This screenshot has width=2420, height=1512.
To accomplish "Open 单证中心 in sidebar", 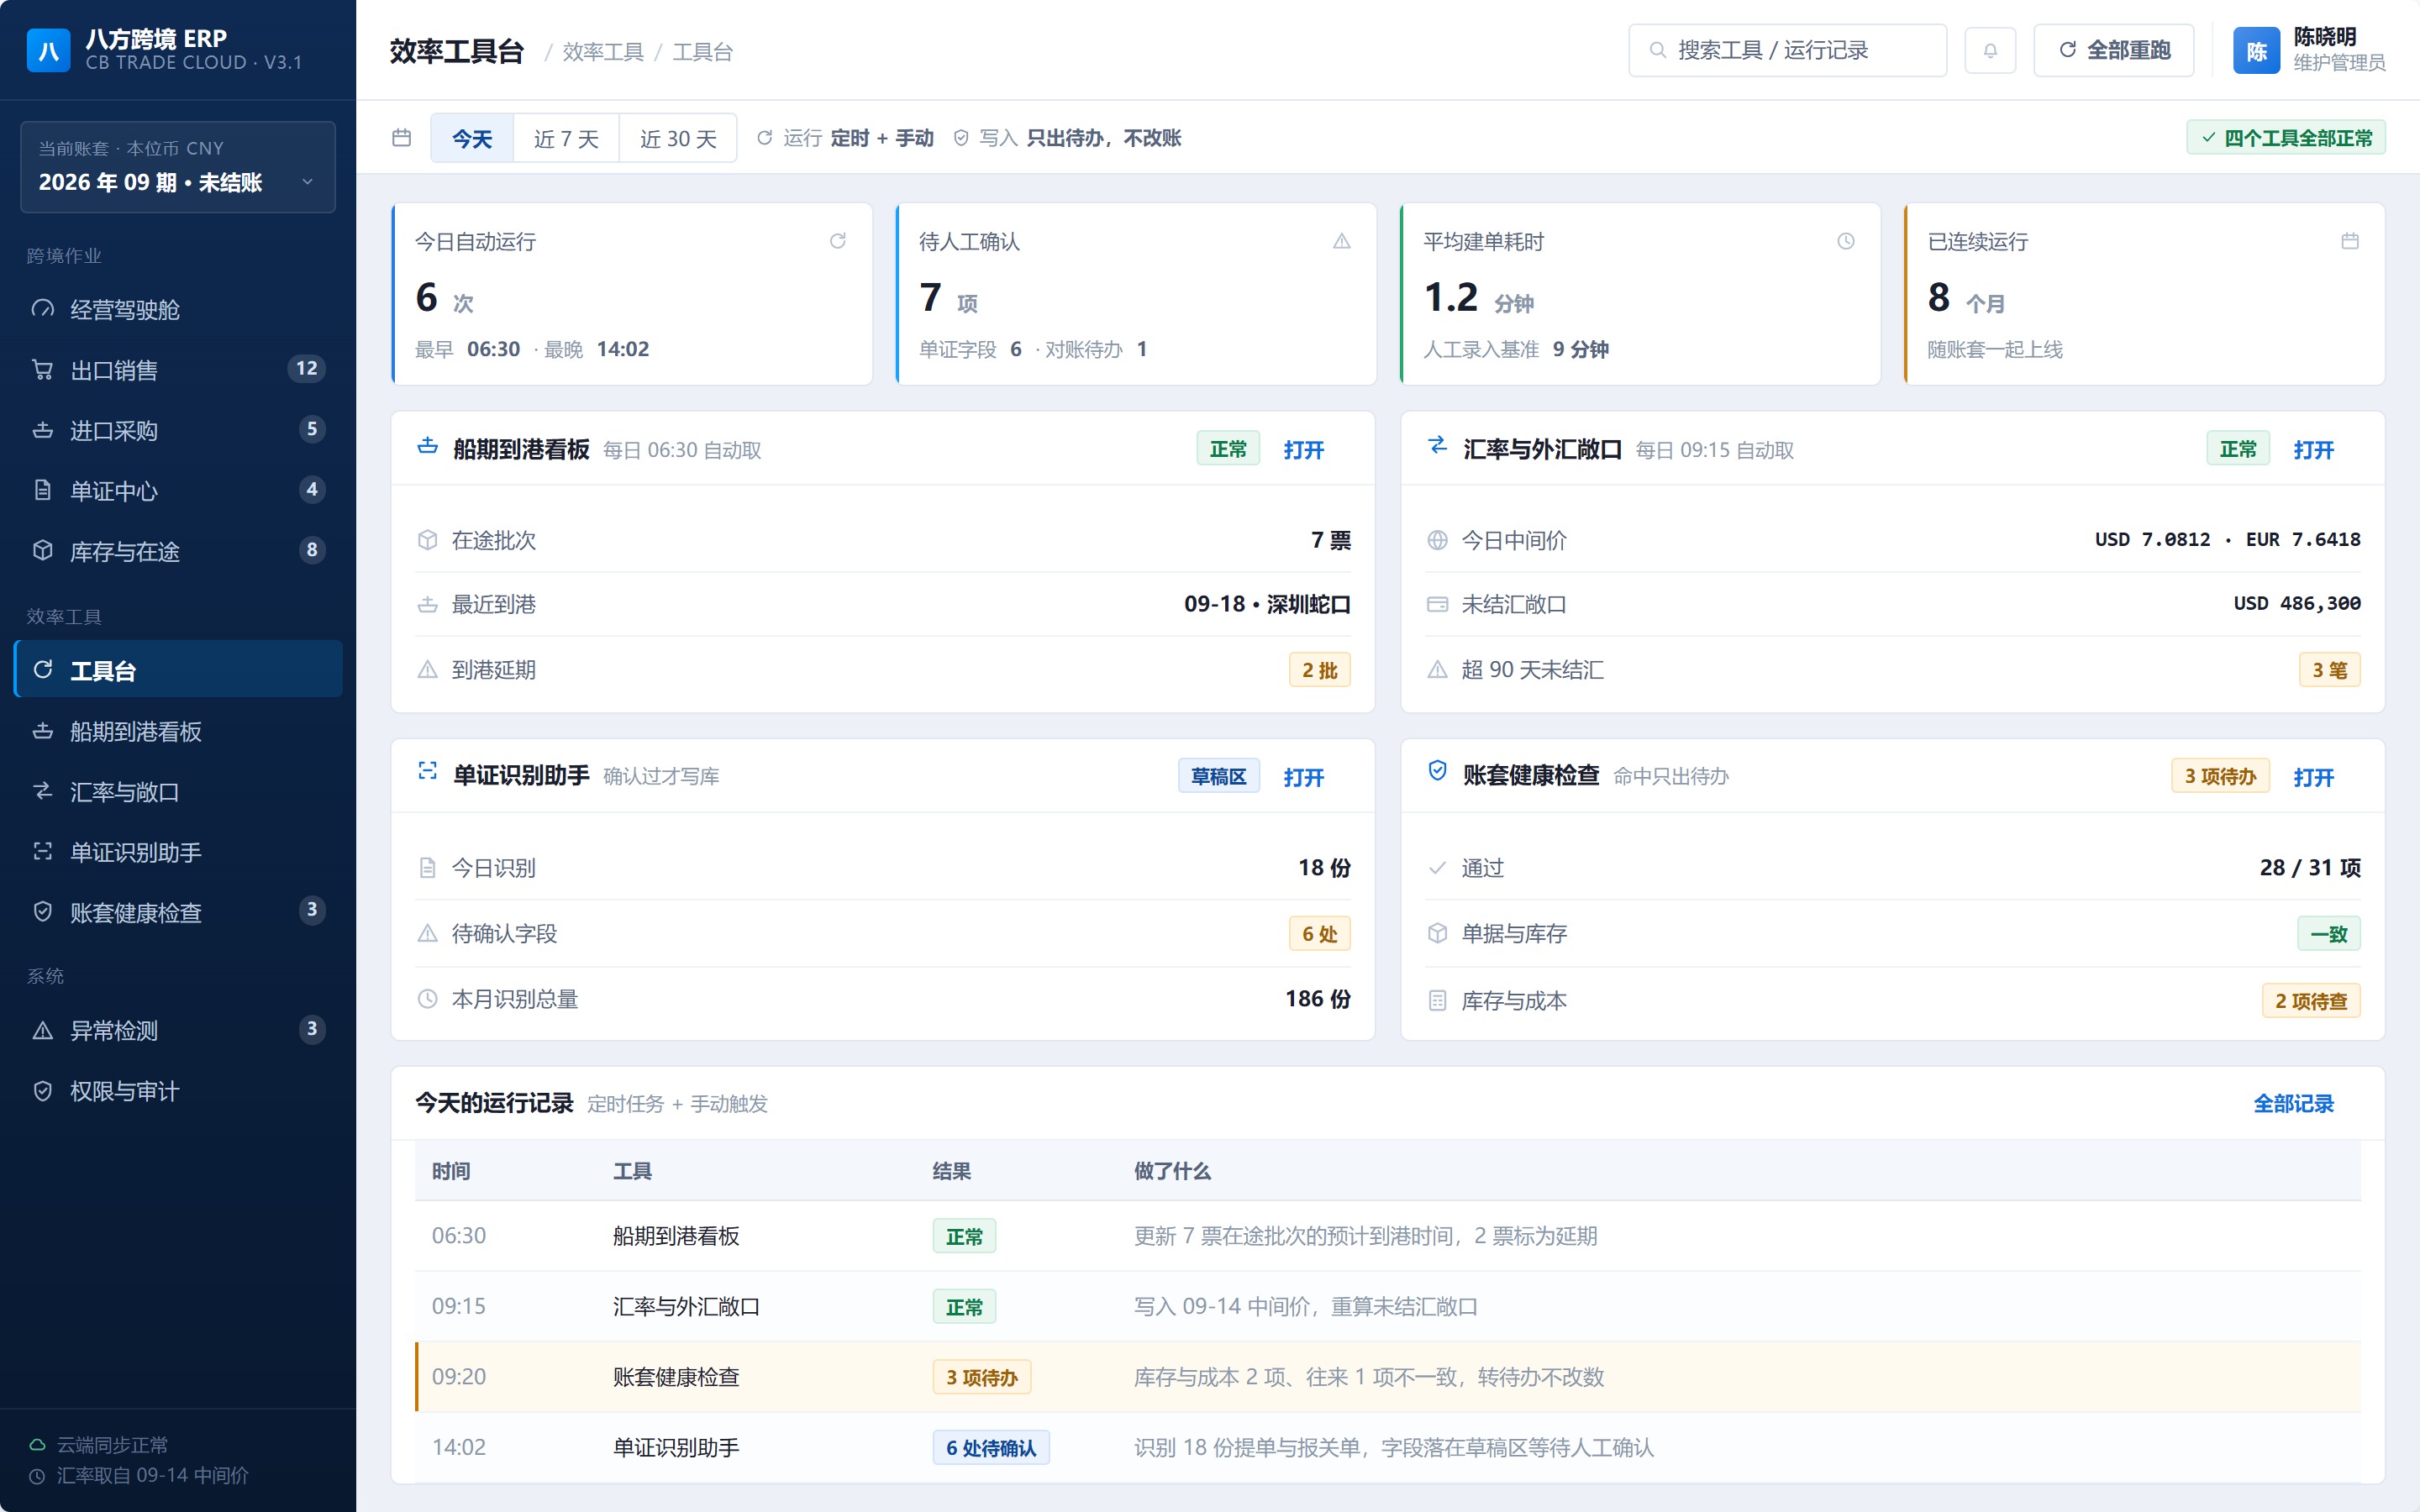I will (178, 490).
